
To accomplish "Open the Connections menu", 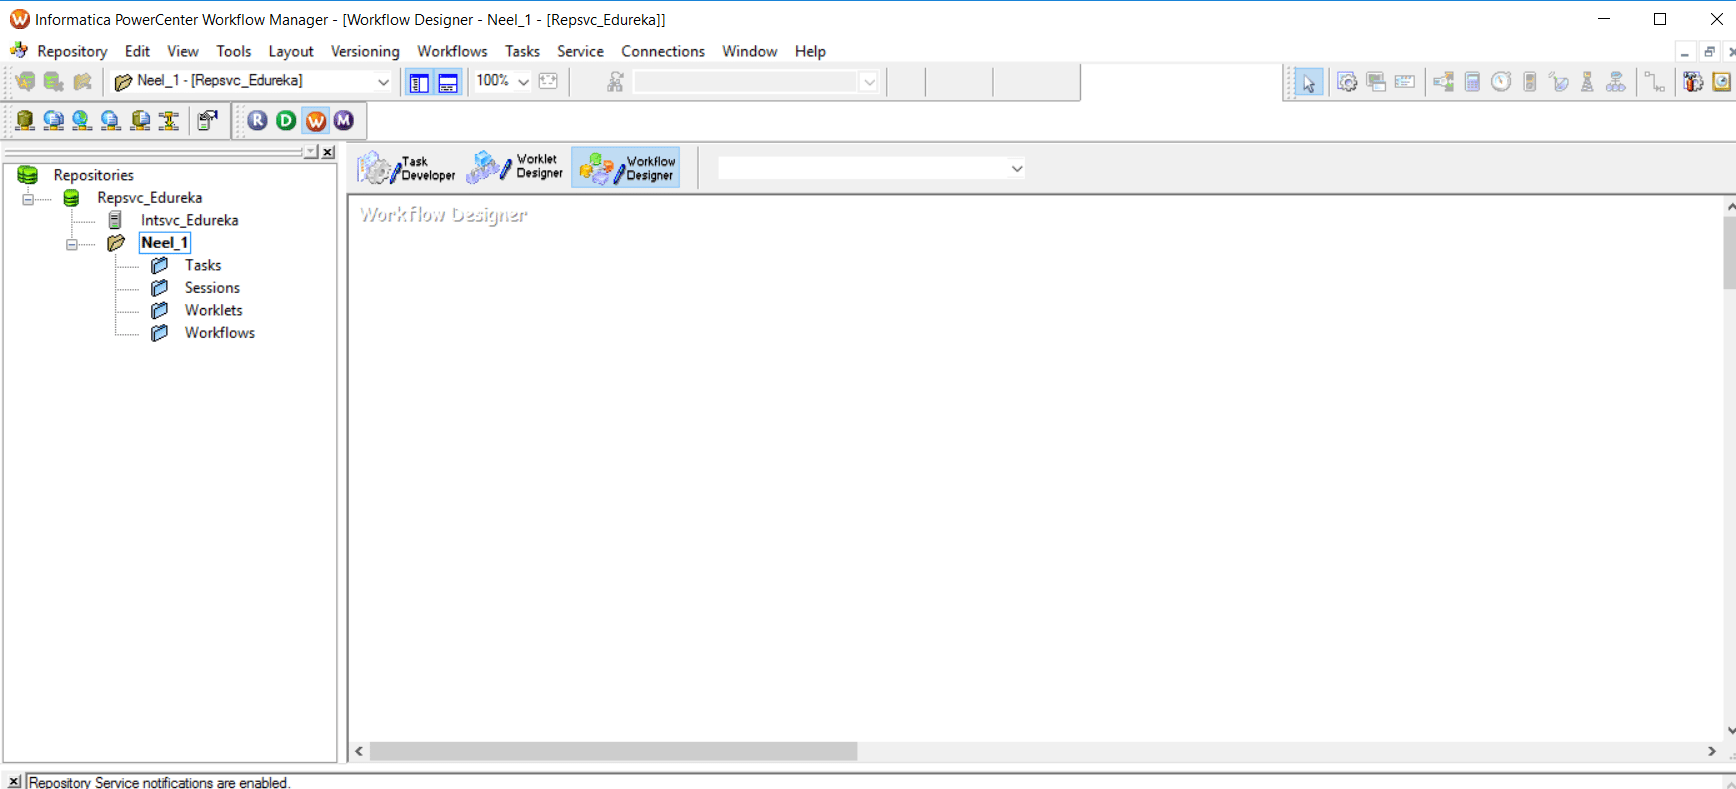I will point(663,51).
